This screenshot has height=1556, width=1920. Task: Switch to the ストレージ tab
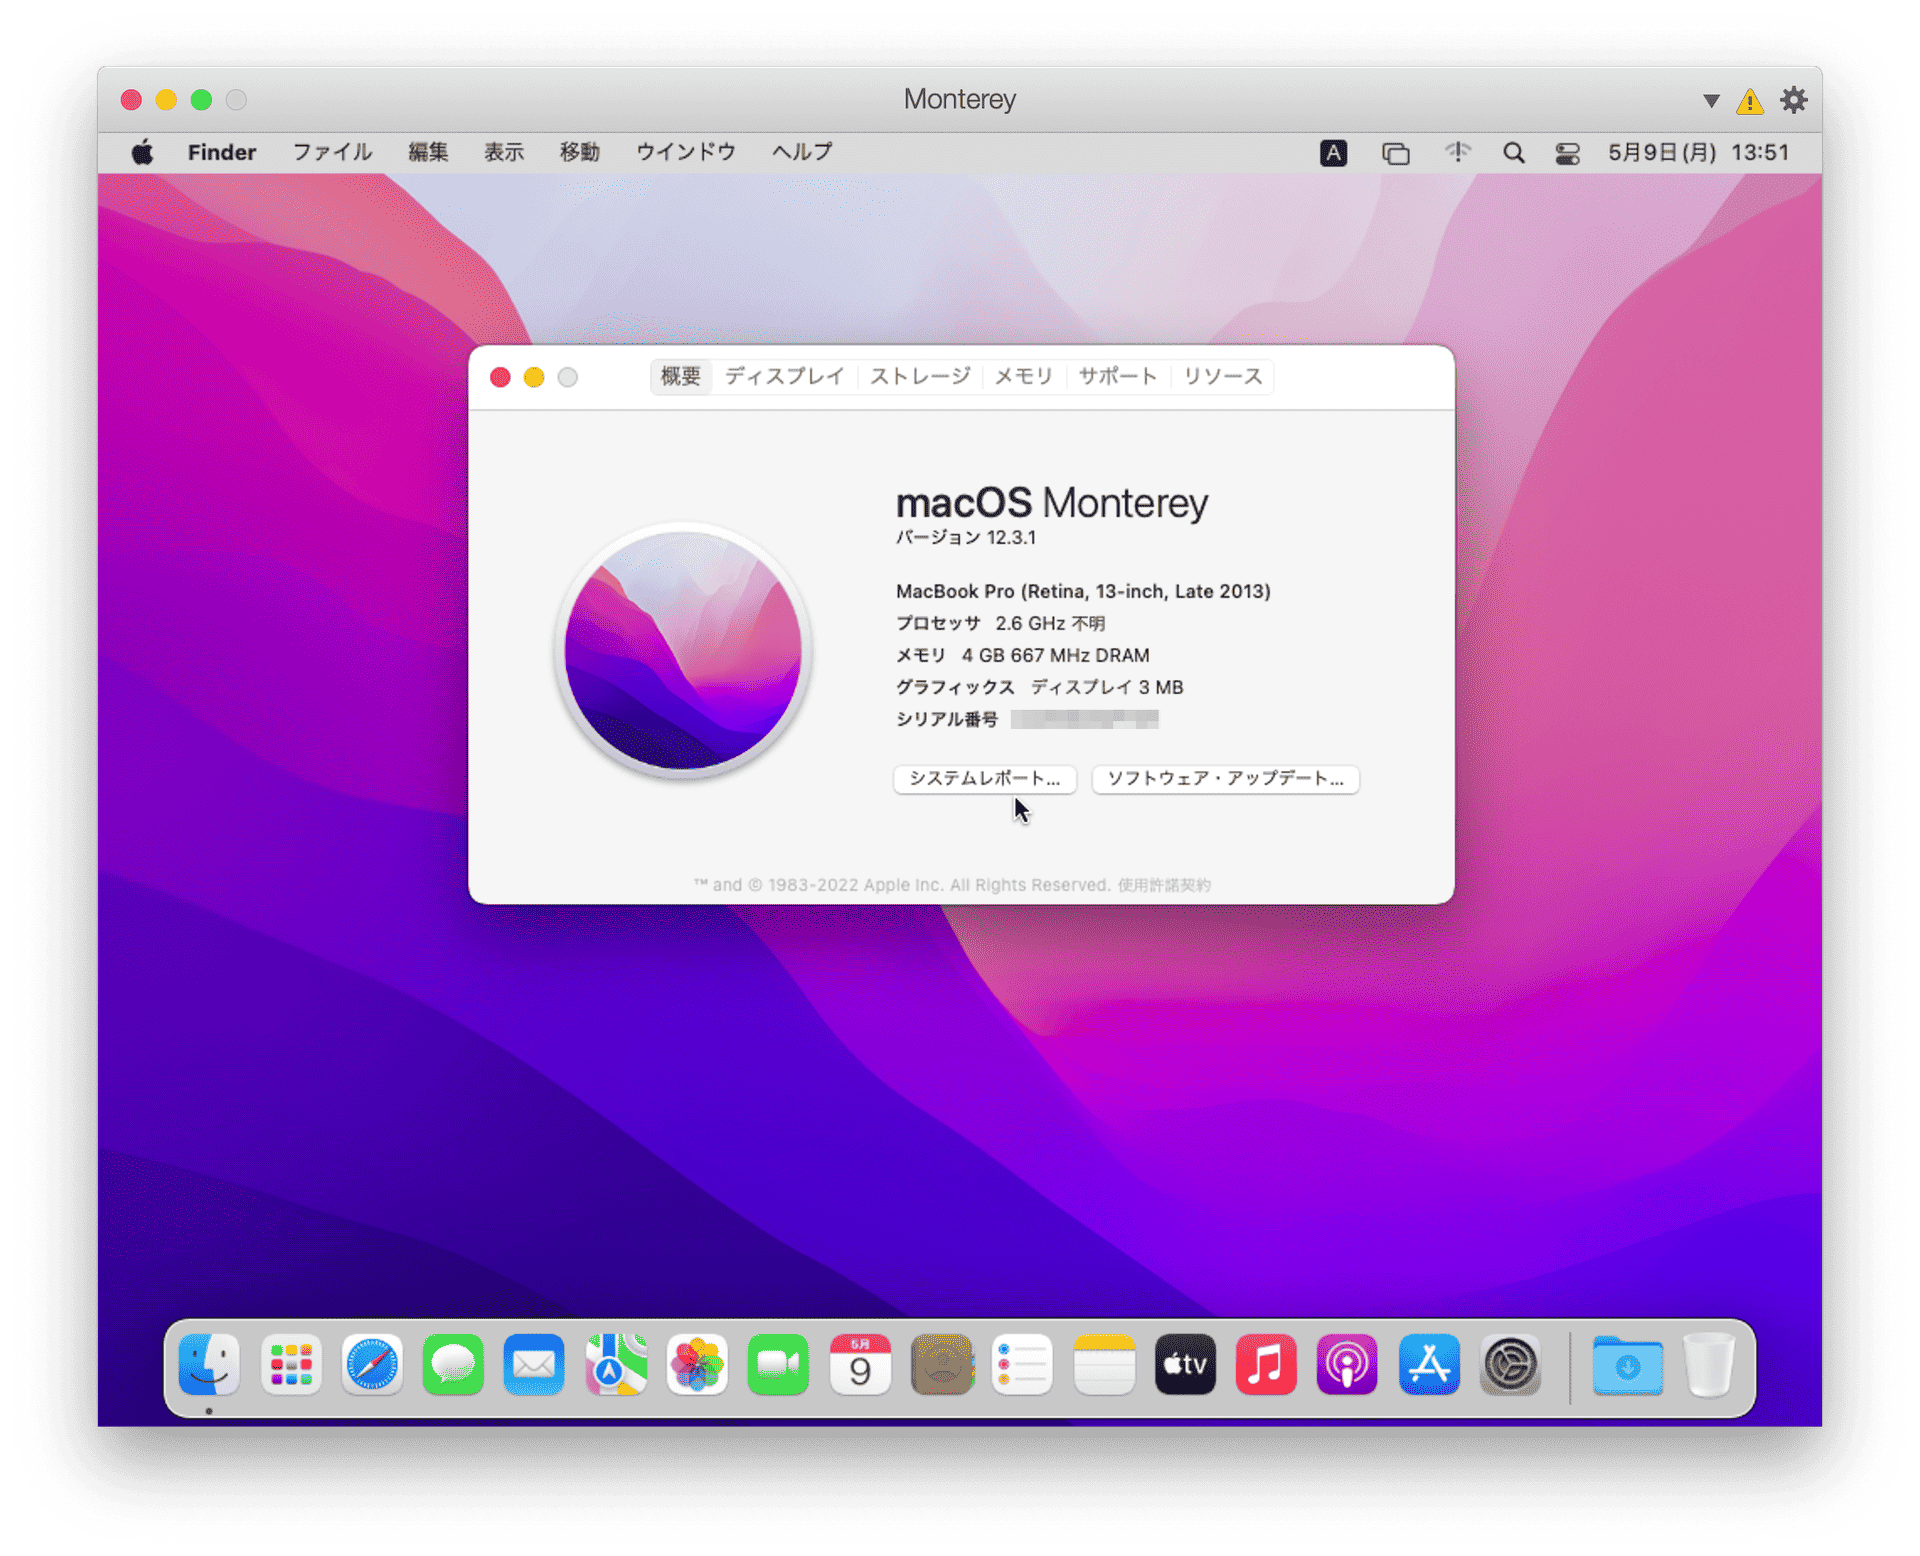[920, 376]
